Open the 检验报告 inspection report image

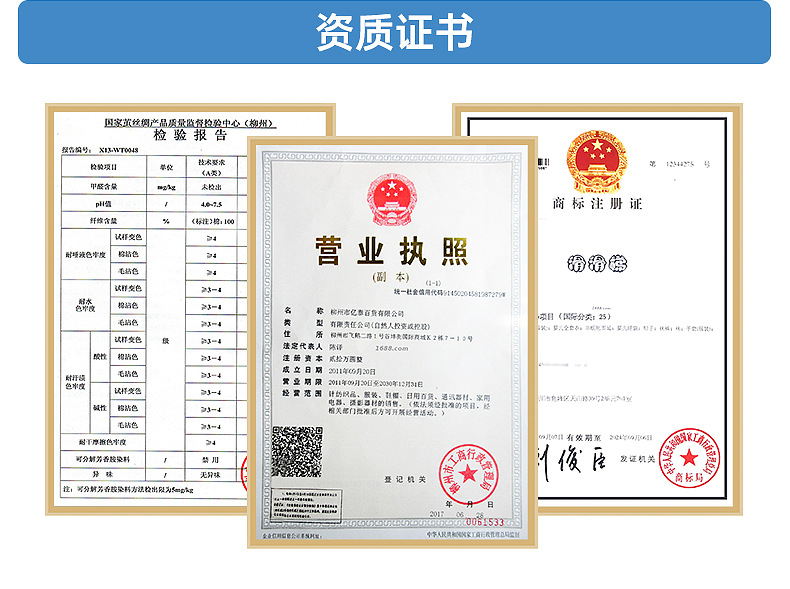coord(149,308)
